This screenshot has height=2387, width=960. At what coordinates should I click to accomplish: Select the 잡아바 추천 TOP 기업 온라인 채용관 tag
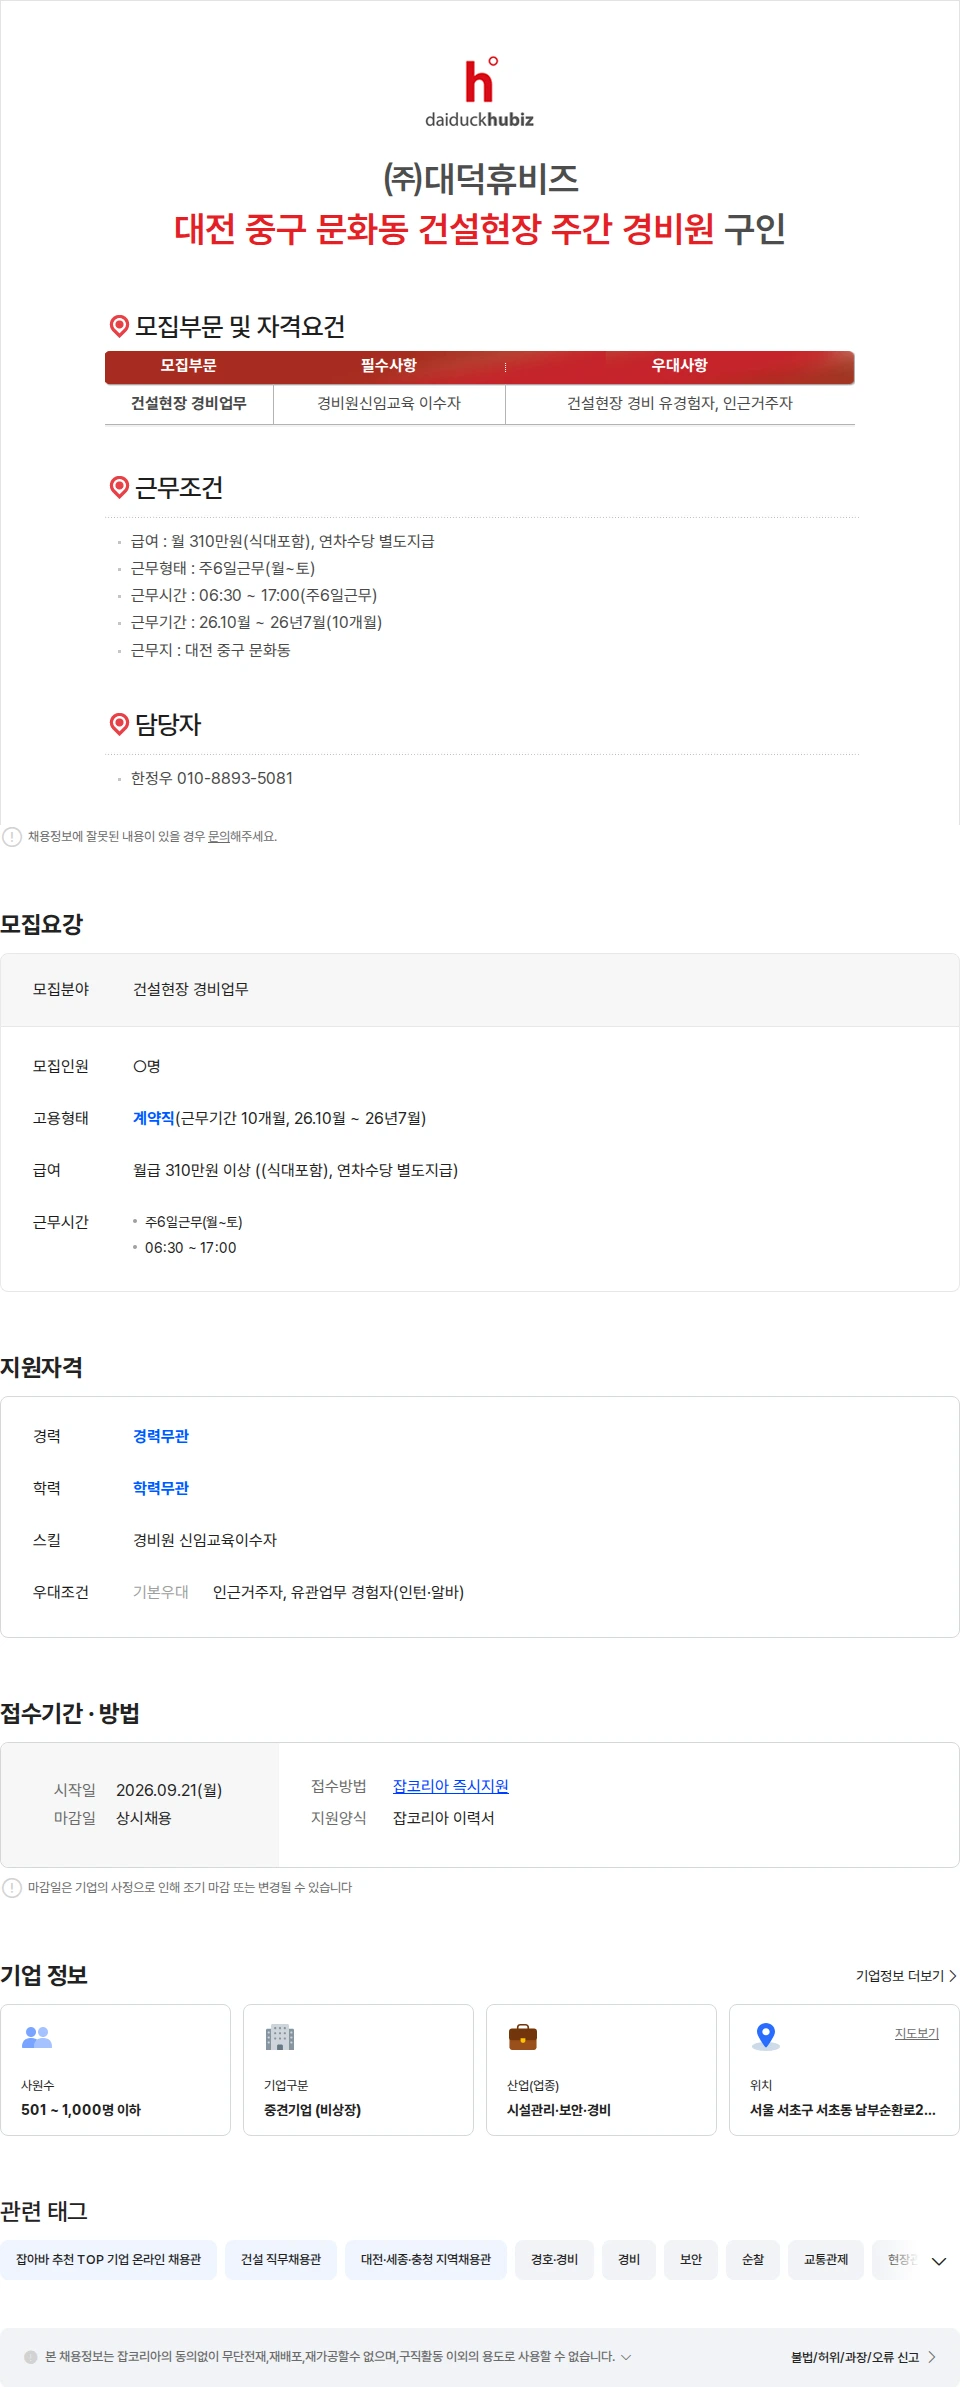pyautogui.click(x=109, y=2260)
